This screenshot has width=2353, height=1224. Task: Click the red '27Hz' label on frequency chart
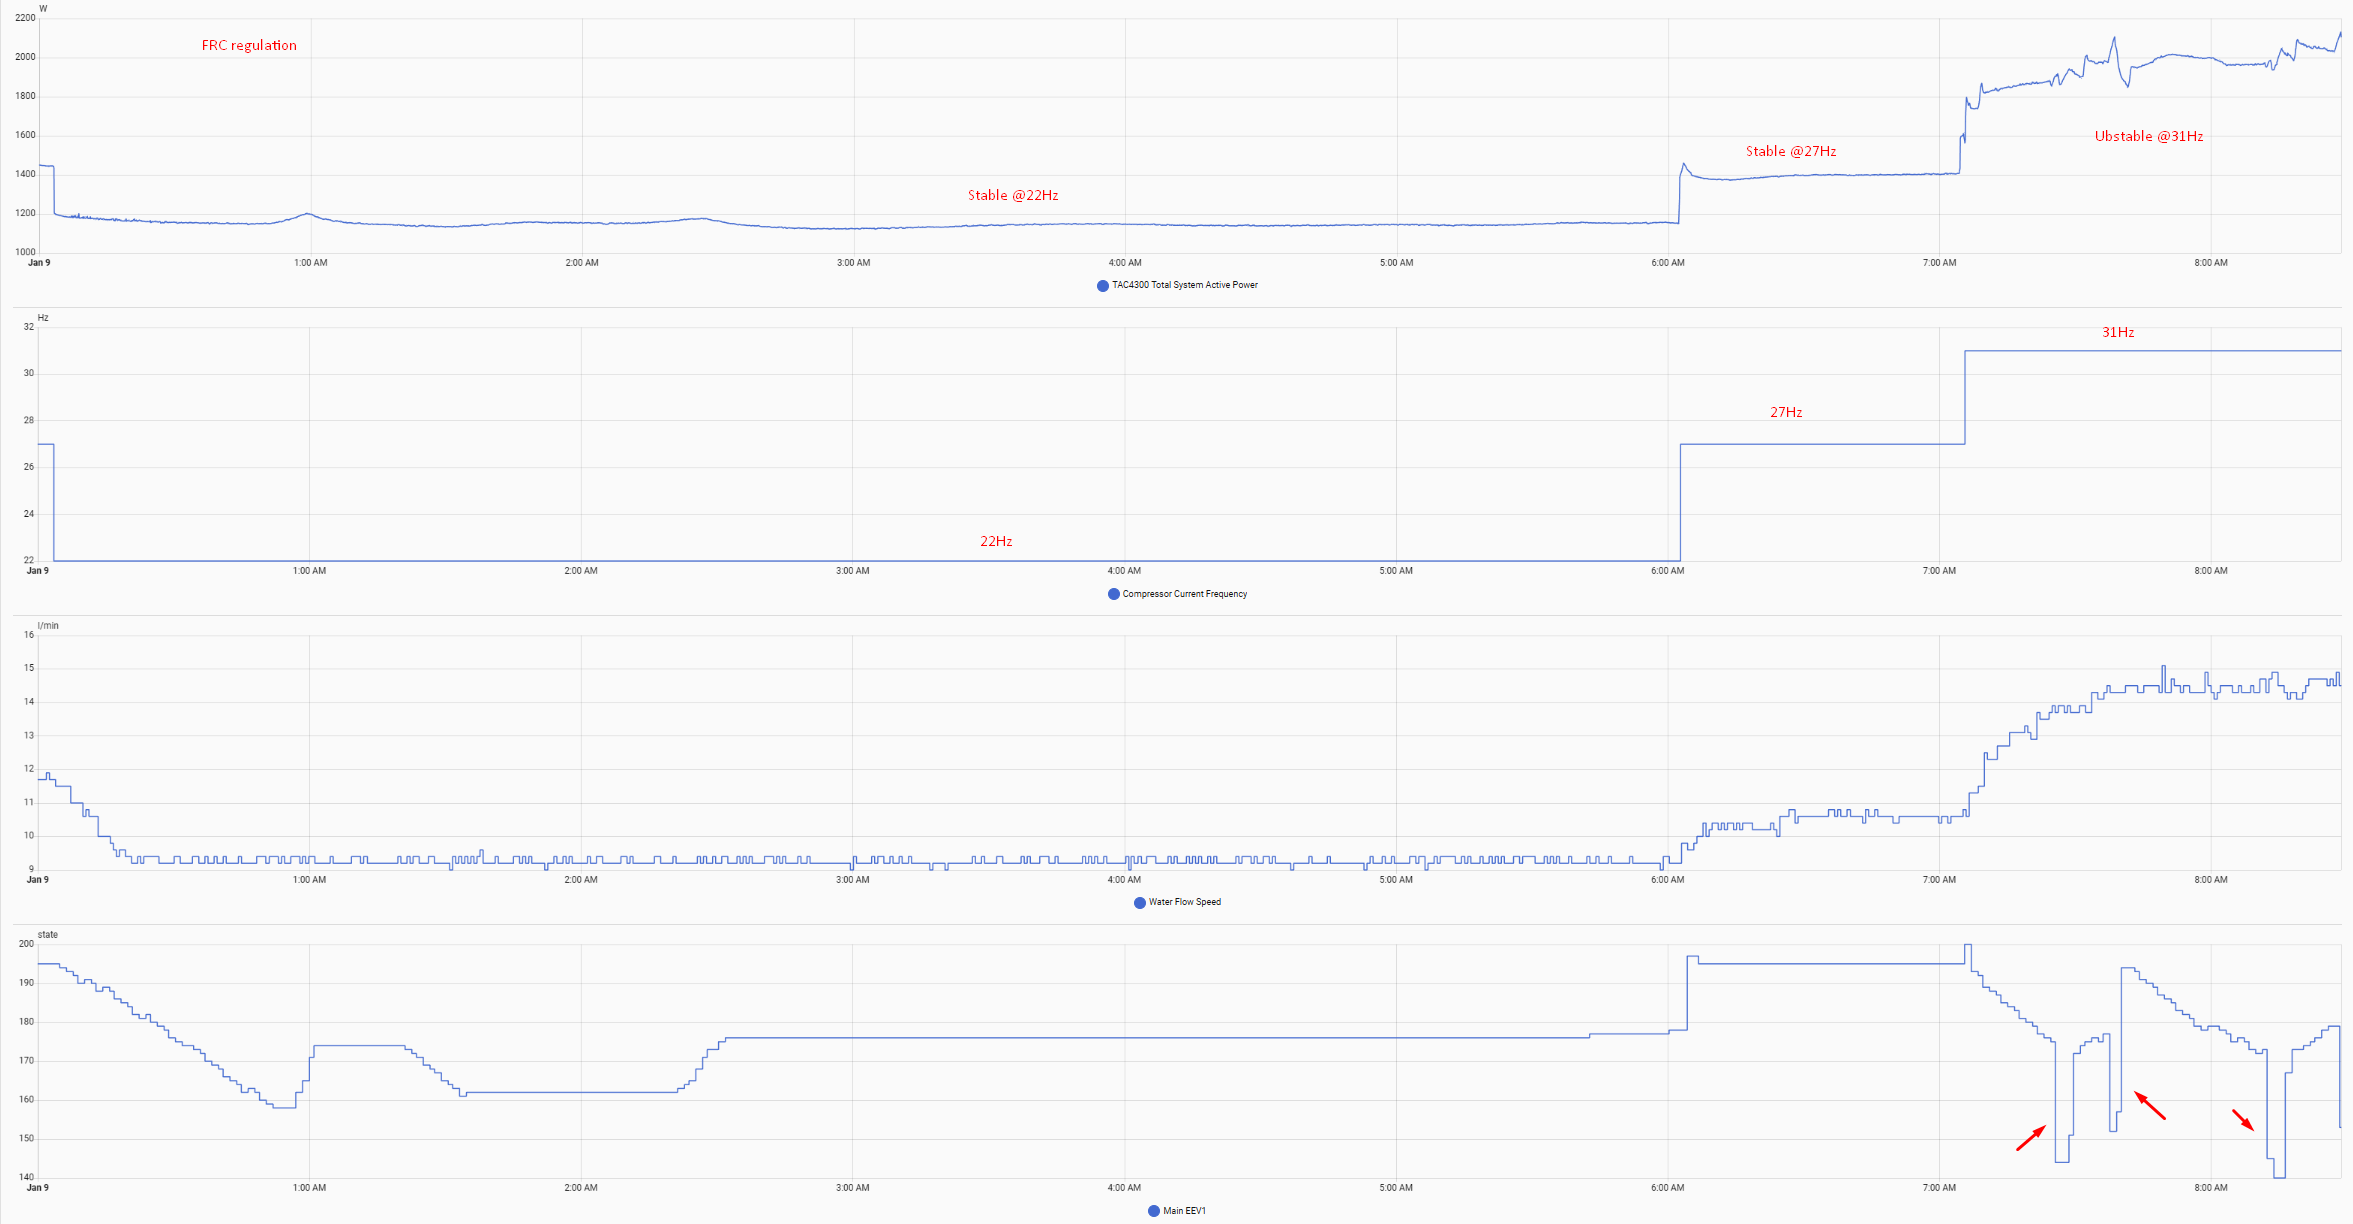pos(1785,413)
